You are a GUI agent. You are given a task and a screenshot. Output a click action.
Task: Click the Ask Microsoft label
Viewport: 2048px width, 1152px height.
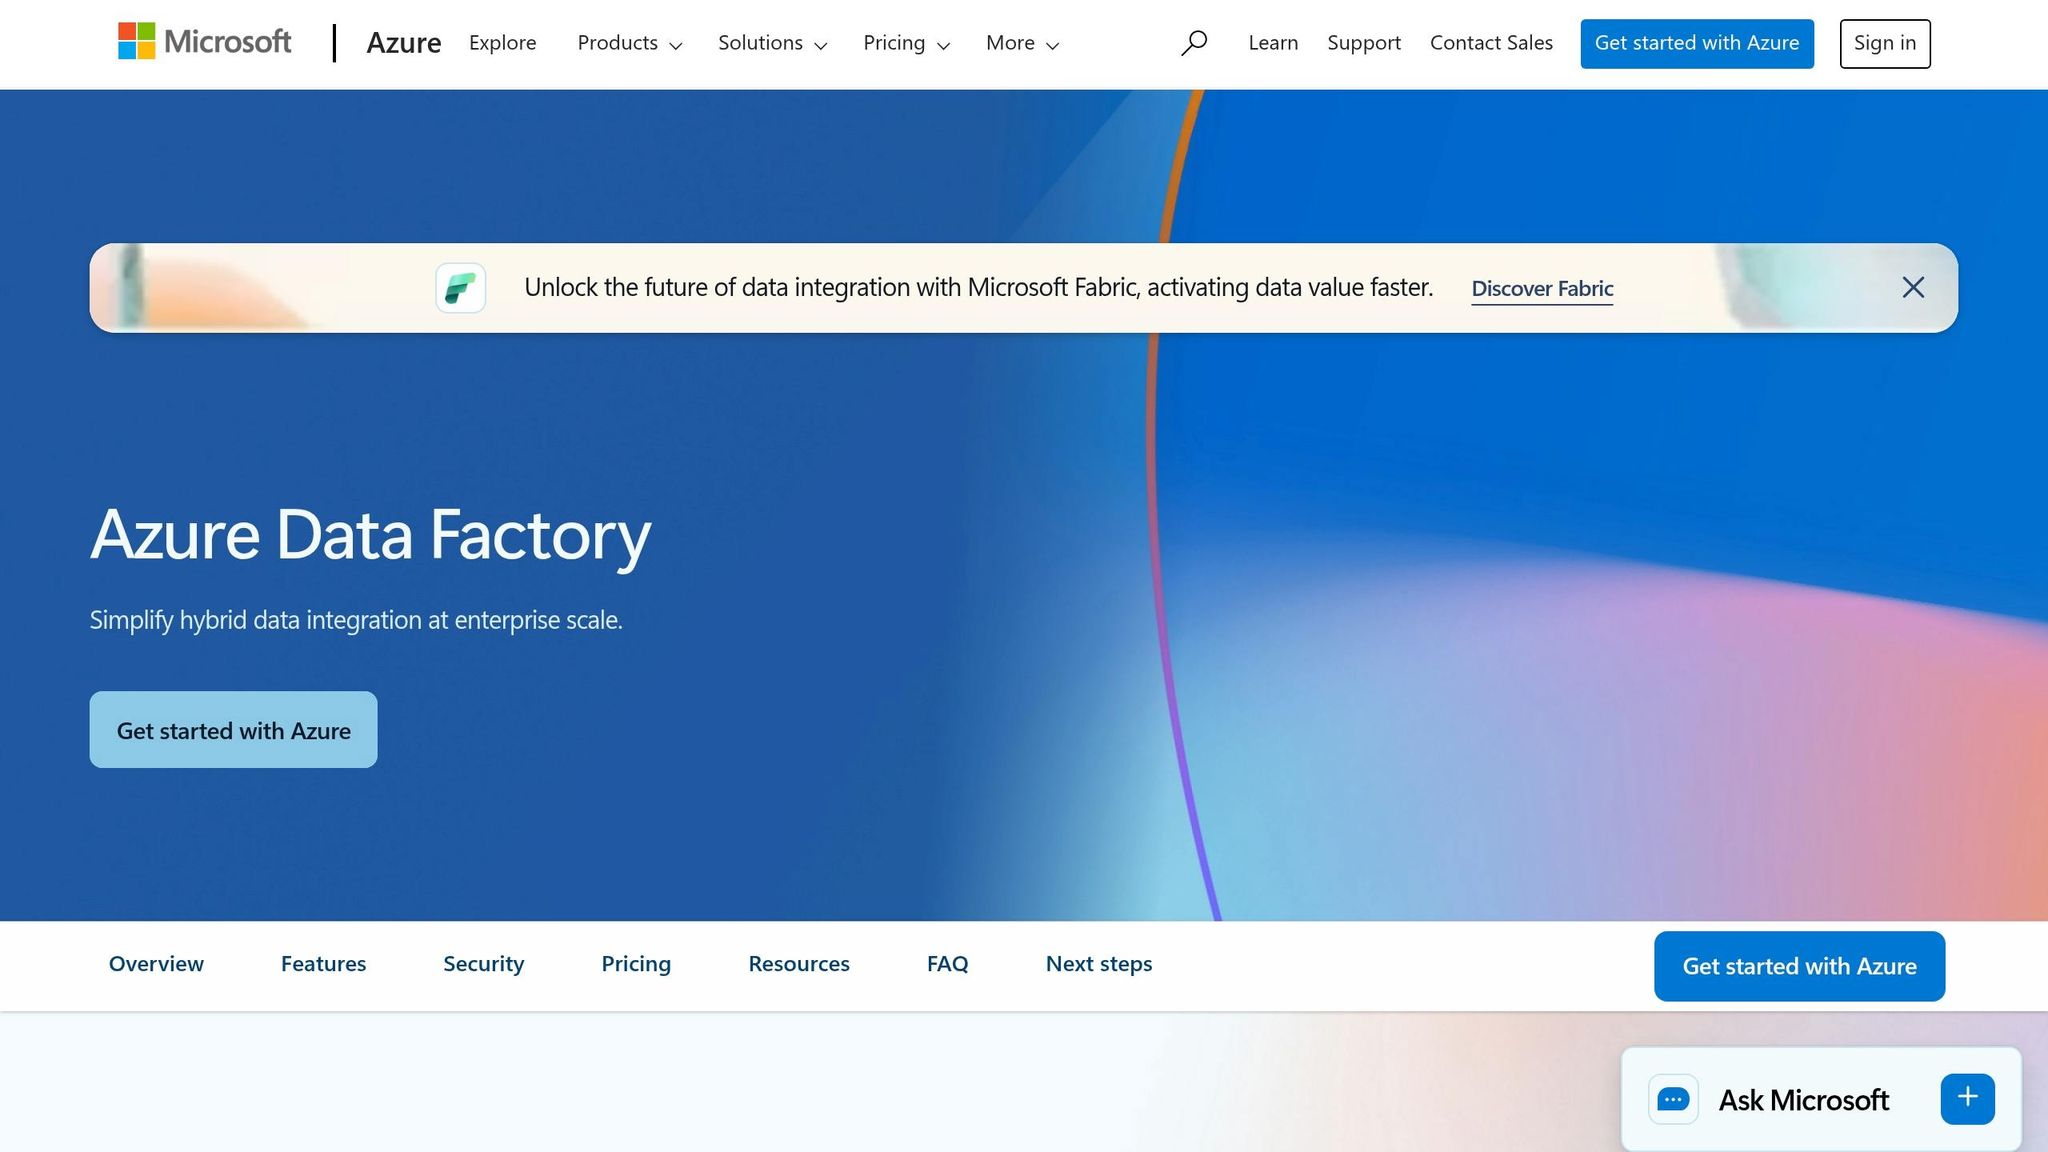click(x=1803, y=1100)
